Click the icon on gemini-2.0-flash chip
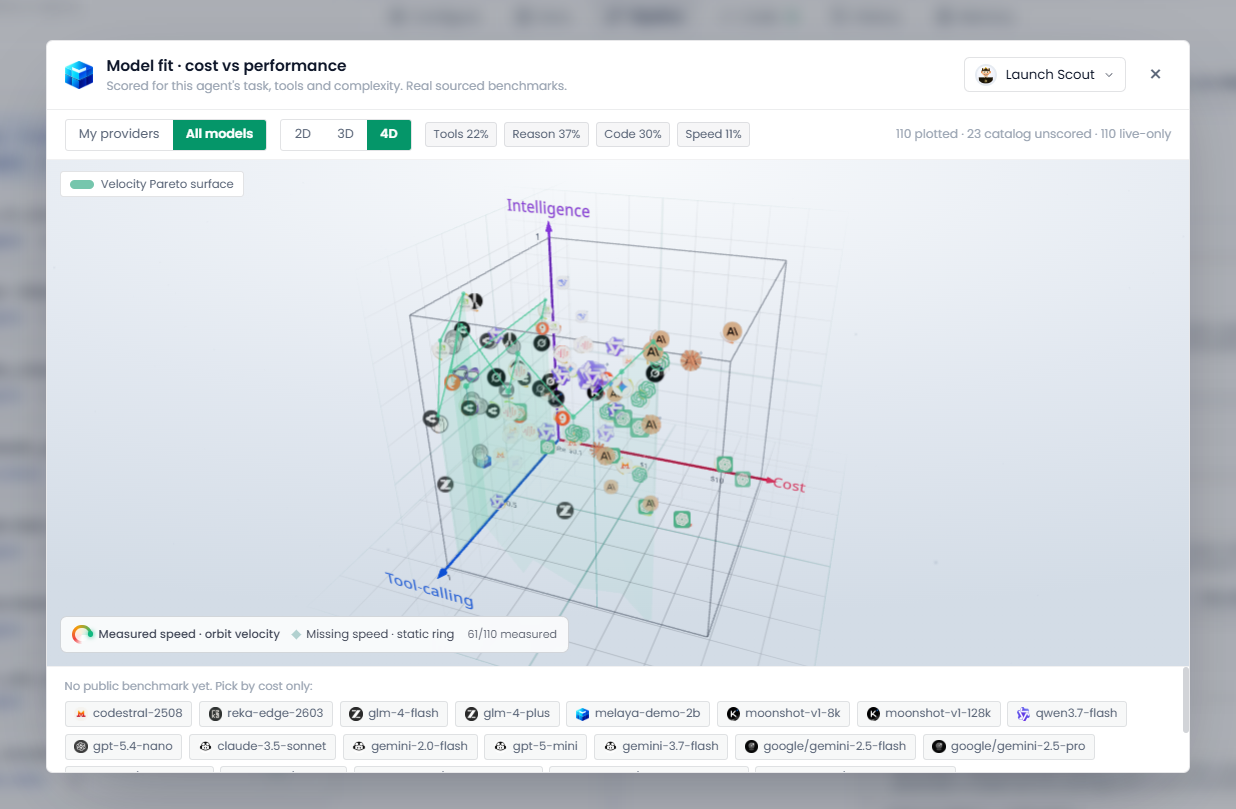This screenshot has width=1236, height=809. point(359,746)
